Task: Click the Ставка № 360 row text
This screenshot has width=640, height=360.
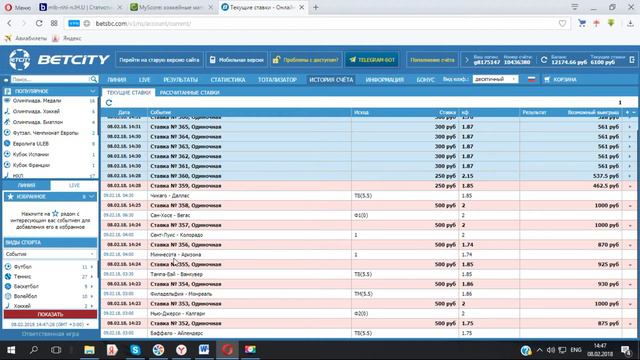Action: [x=186, y=176]
